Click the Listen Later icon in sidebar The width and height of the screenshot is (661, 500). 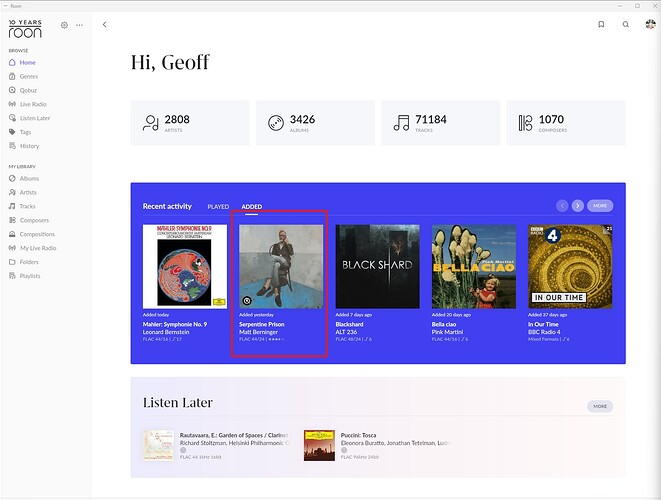(x=12, y=118)
